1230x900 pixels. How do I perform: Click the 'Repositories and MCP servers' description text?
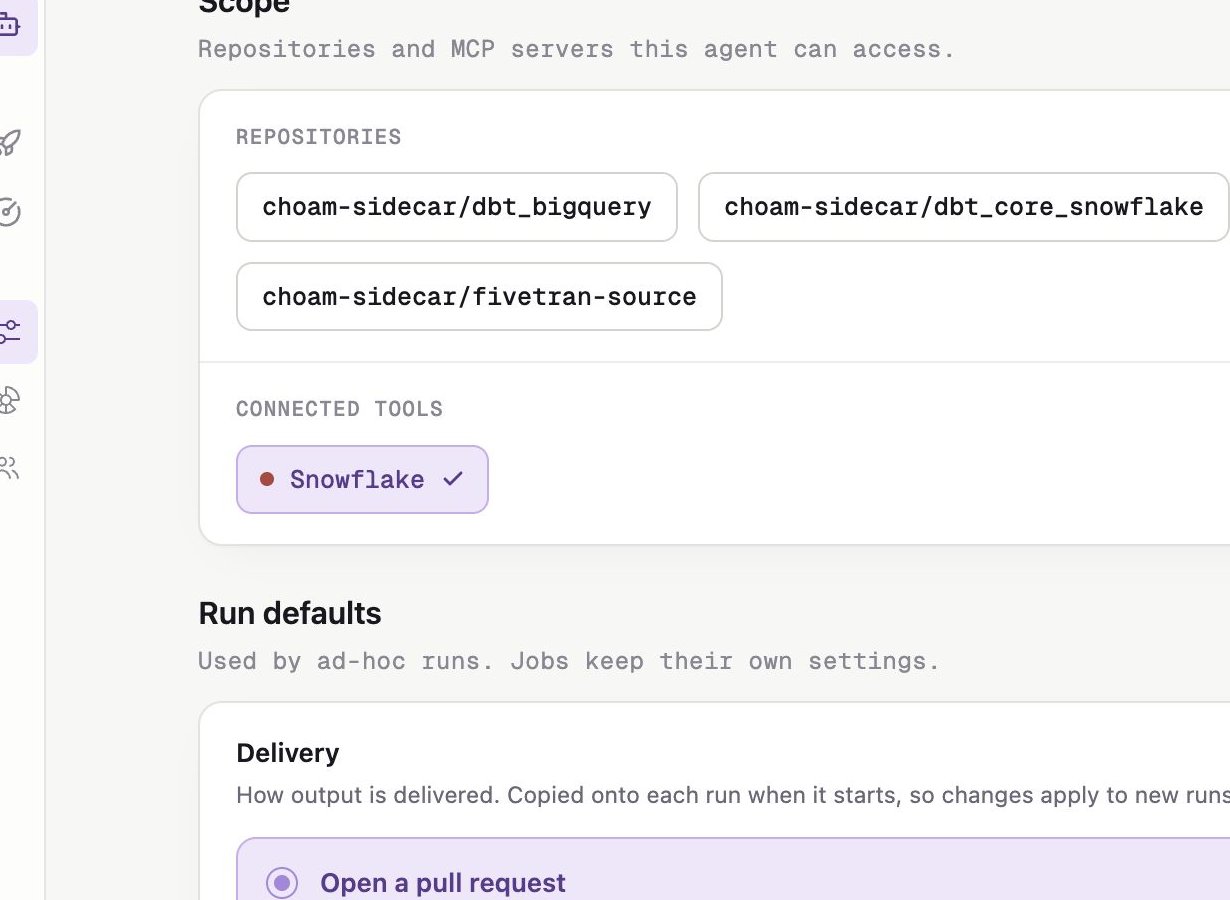[576, 49]
